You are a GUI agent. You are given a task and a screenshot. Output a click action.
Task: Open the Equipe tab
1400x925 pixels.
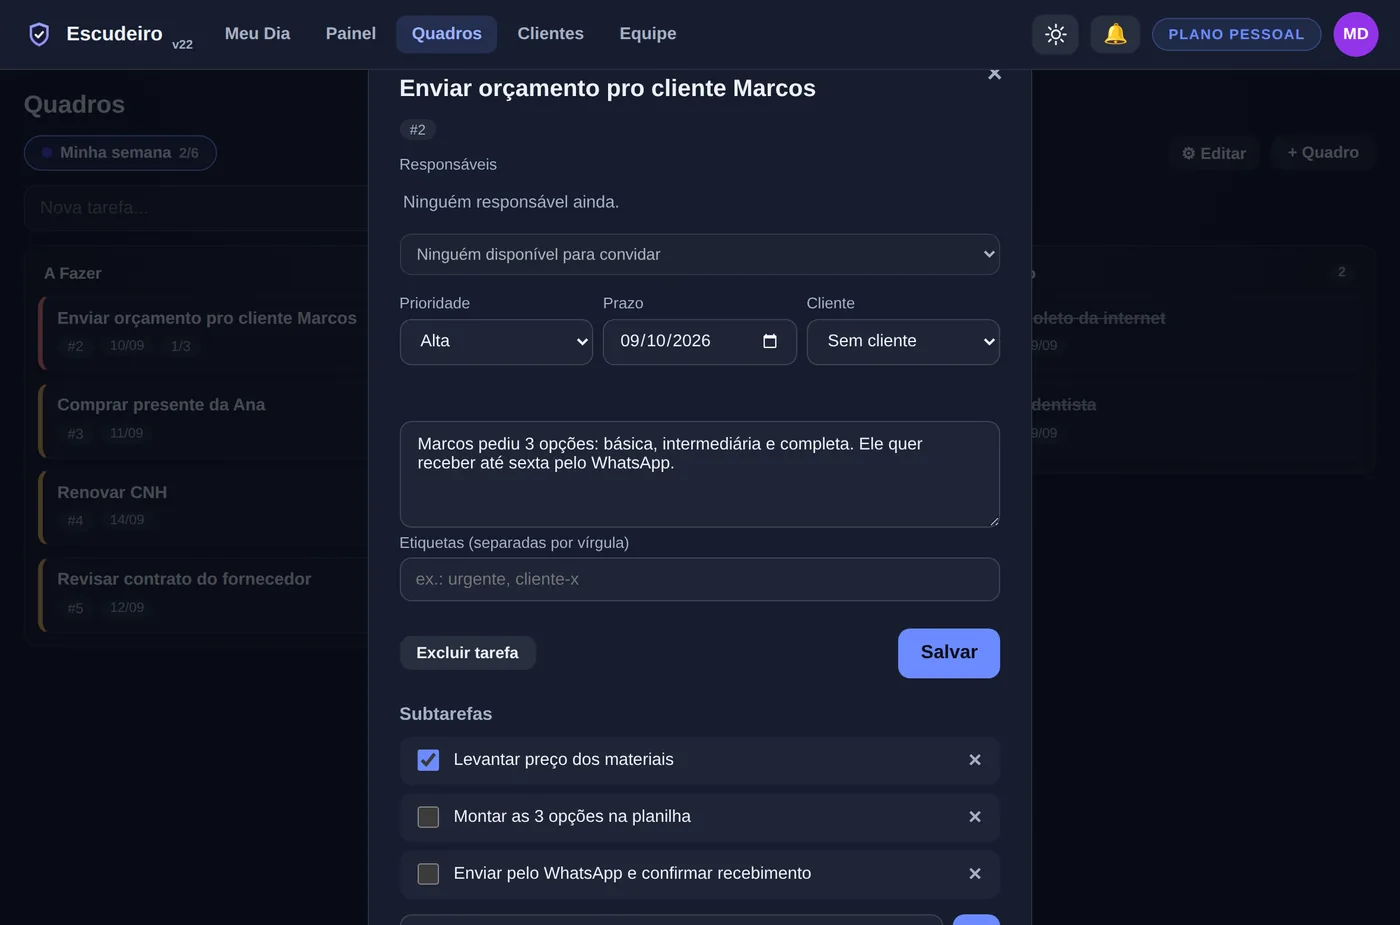pyautogui.click(x=648, y=34)
